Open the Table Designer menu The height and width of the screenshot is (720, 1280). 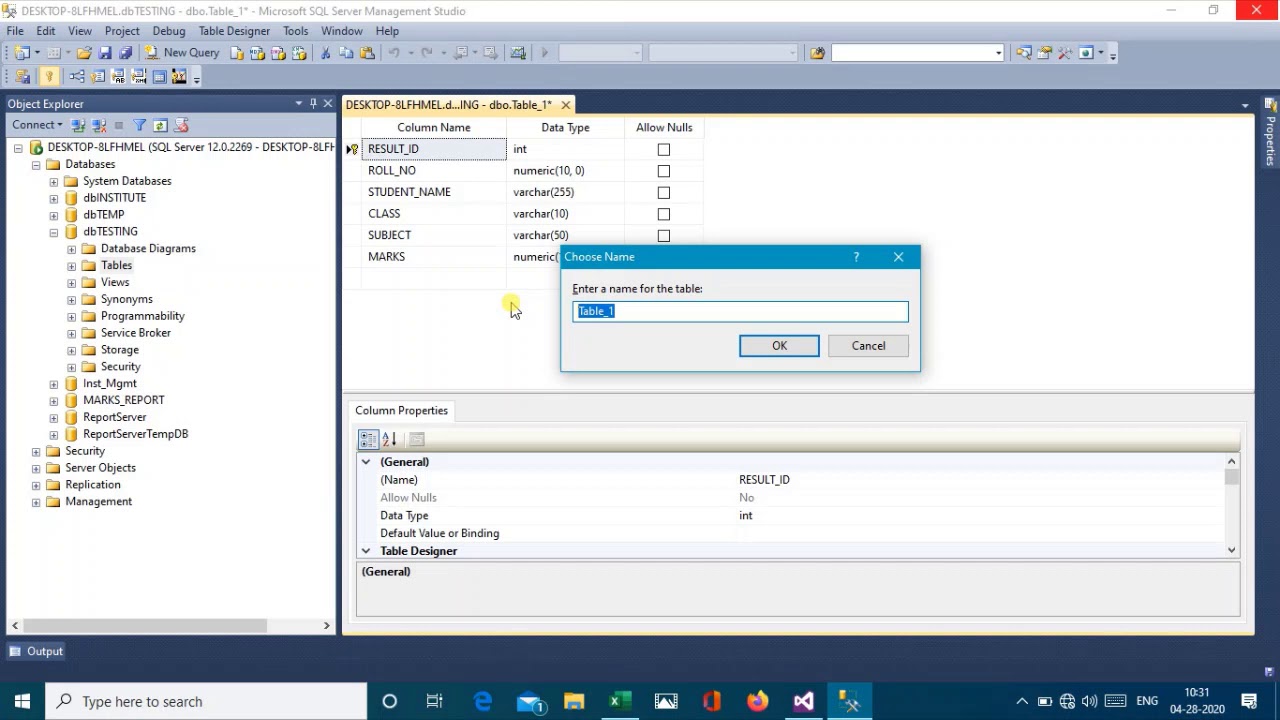pos(234,31)
